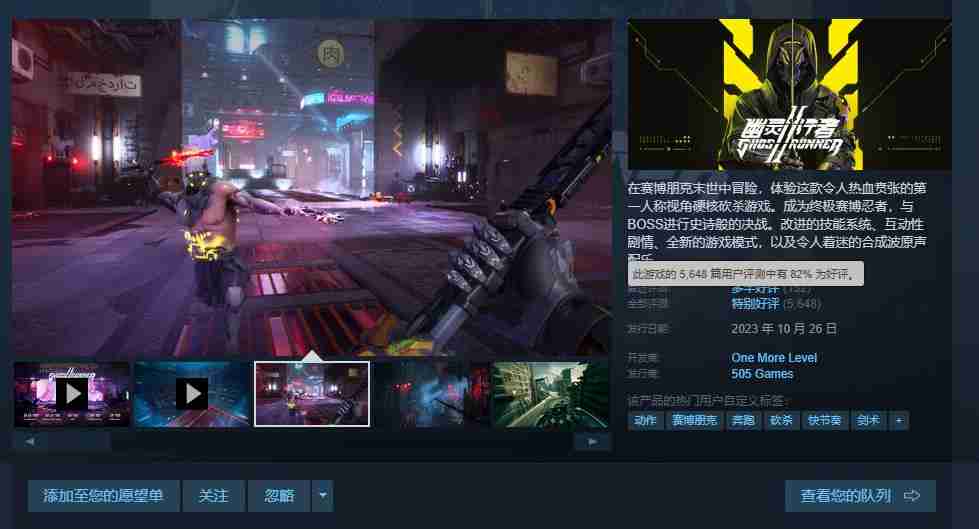The width and height of the screenshot is (979, 529).
Task: Open developer link One More Level
Action: (x=774, y=358)
